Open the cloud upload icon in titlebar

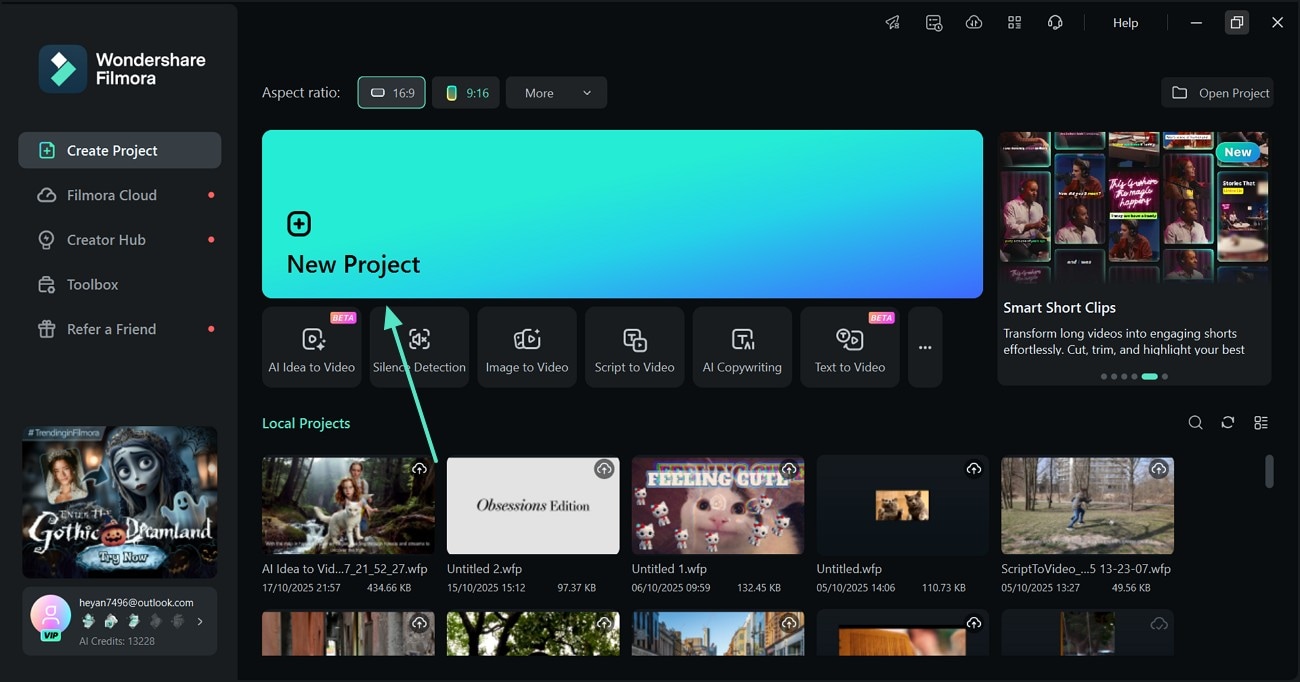click(974, 22)
